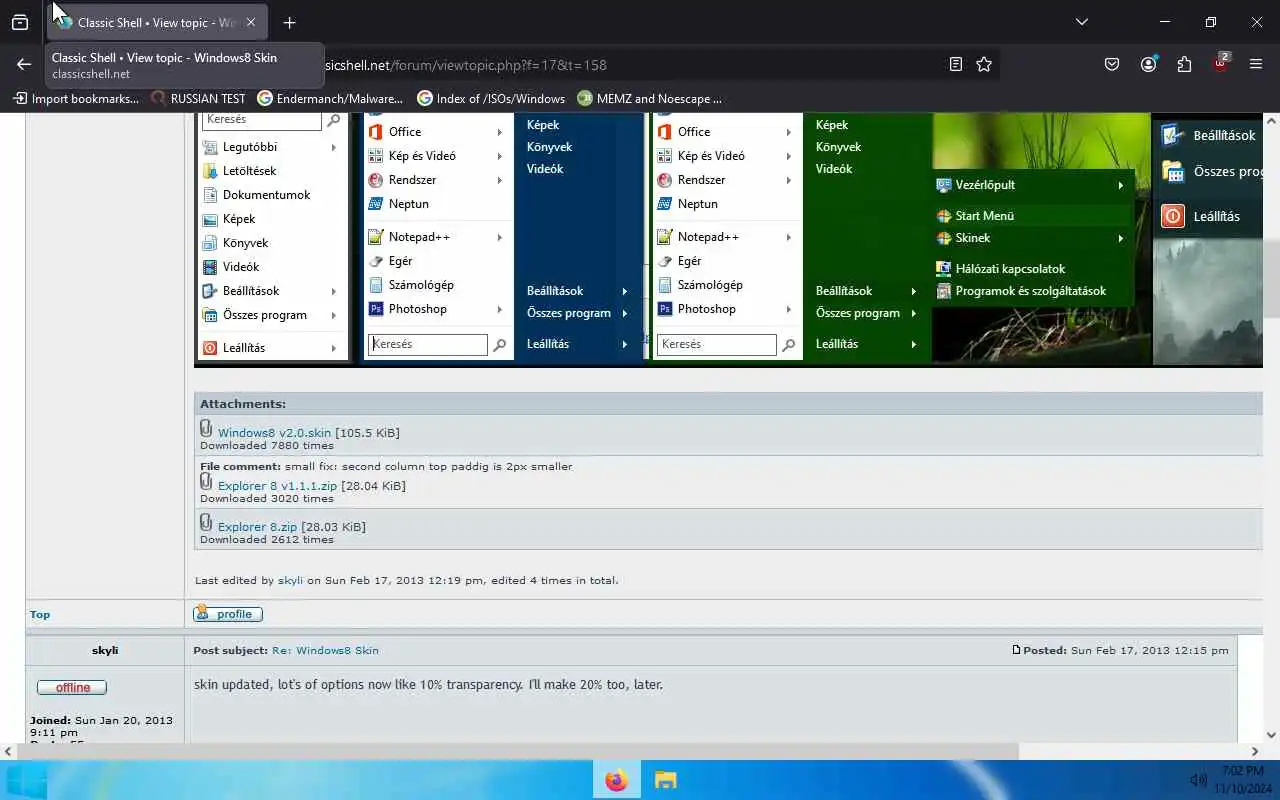The height and width of the screenshot is (800, 1280).
Task: Click the vertical scrollbar up arrow
Action: 1272,120
